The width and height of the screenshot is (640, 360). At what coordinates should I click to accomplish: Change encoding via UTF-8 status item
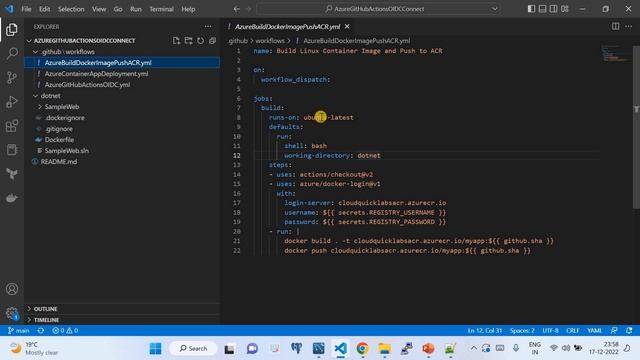pos(550,330)
